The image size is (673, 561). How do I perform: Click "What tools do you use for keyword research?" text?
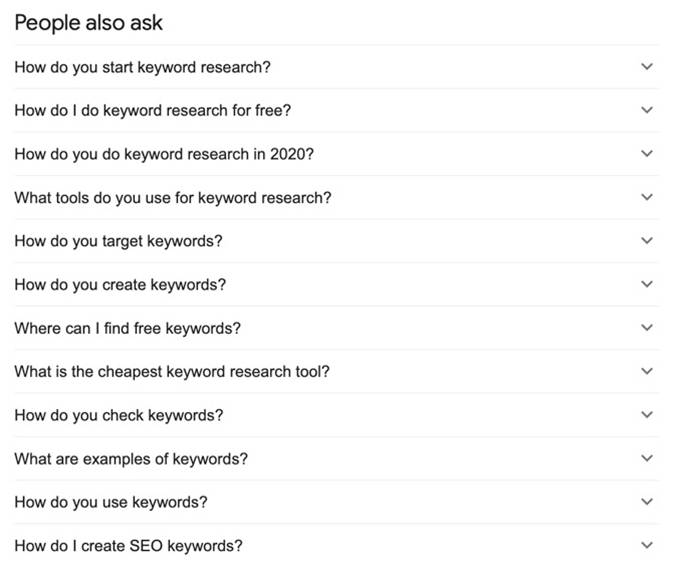(x=172, y=197)
